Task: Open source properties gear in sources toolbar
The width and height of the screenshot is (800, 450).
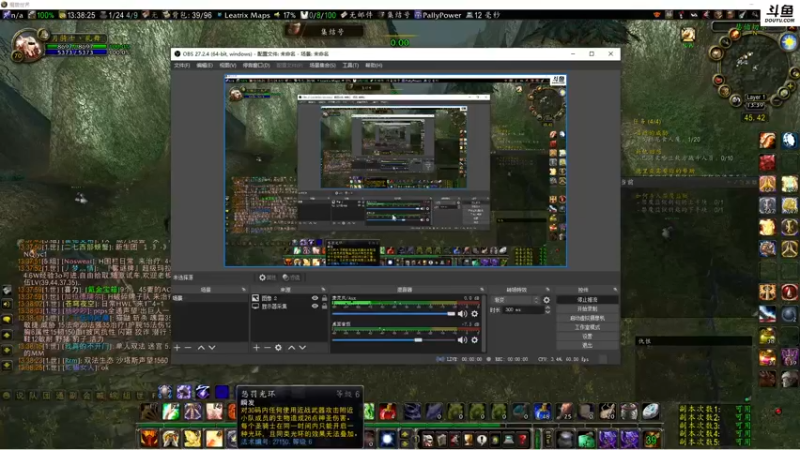Action: [x=278, y=347]
